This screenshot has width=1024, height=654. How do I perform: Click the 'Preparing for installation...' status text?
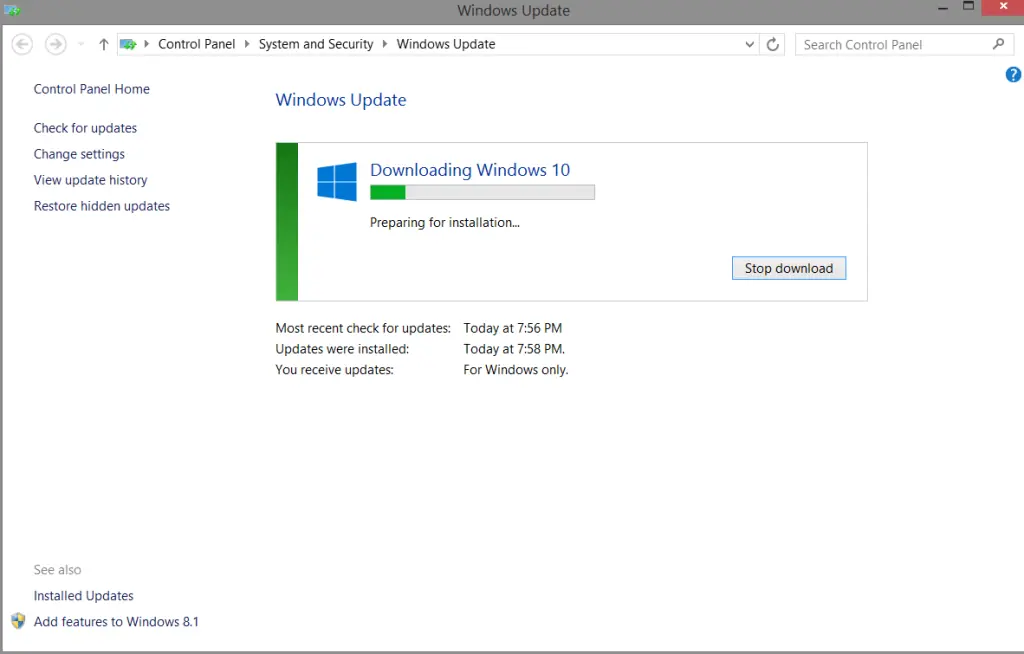click(x=445, y=223)
